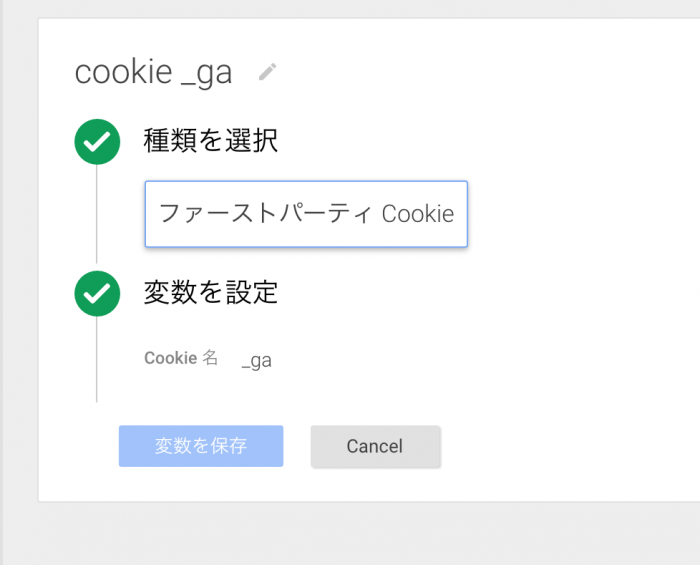The height and width of the screenshot is (565, 700).
Task: Click the vertical line below 変数を設定 checkmark
Action: [97, 360]
